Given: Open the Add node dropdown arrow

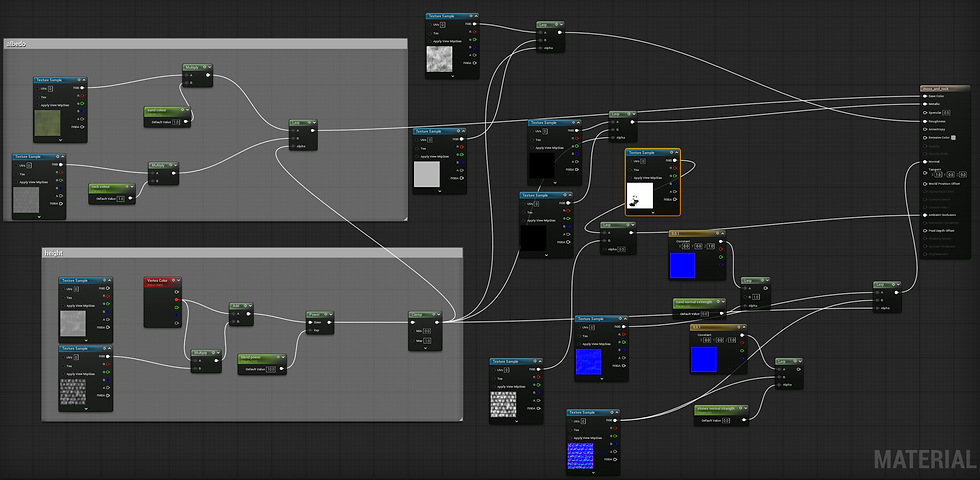Looking at the screenshot, I should coord(249,306).
